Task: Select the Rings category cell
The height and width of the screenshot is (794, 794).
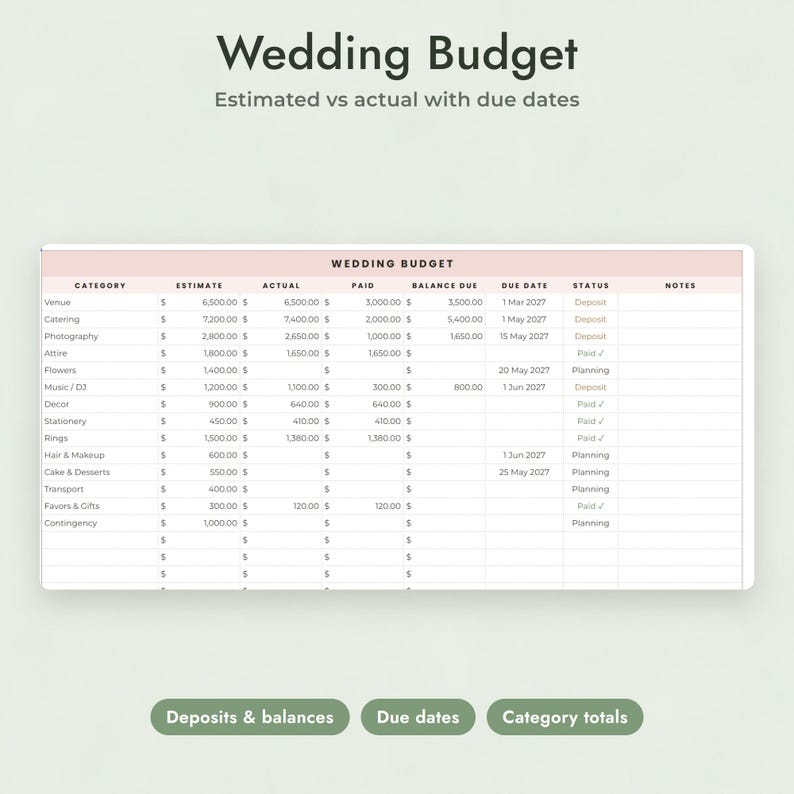Action: tap(100, 438)
